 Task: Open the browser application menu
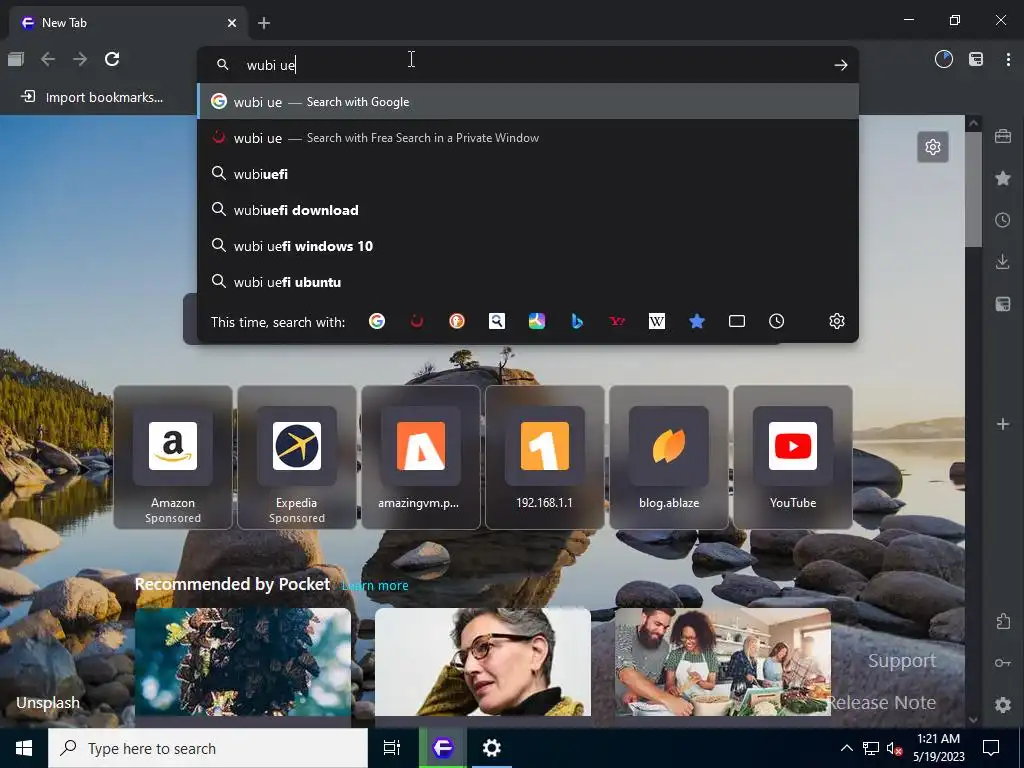tap(1008, 59)
